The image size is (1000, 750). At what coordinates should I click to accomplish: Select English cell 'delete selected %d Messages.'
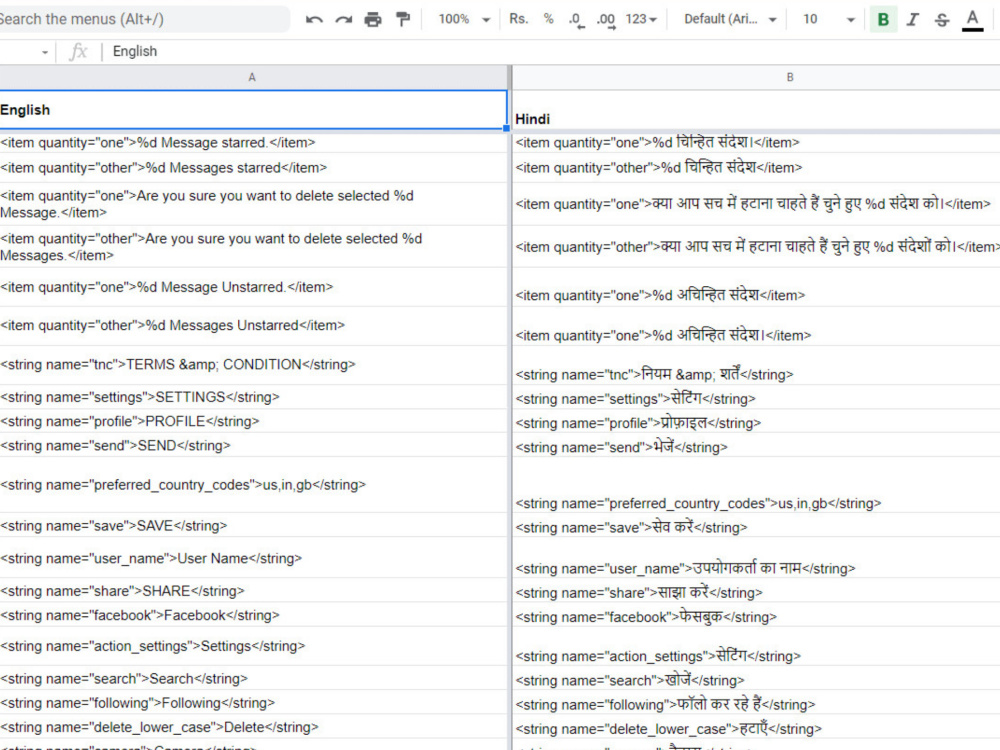253,247
